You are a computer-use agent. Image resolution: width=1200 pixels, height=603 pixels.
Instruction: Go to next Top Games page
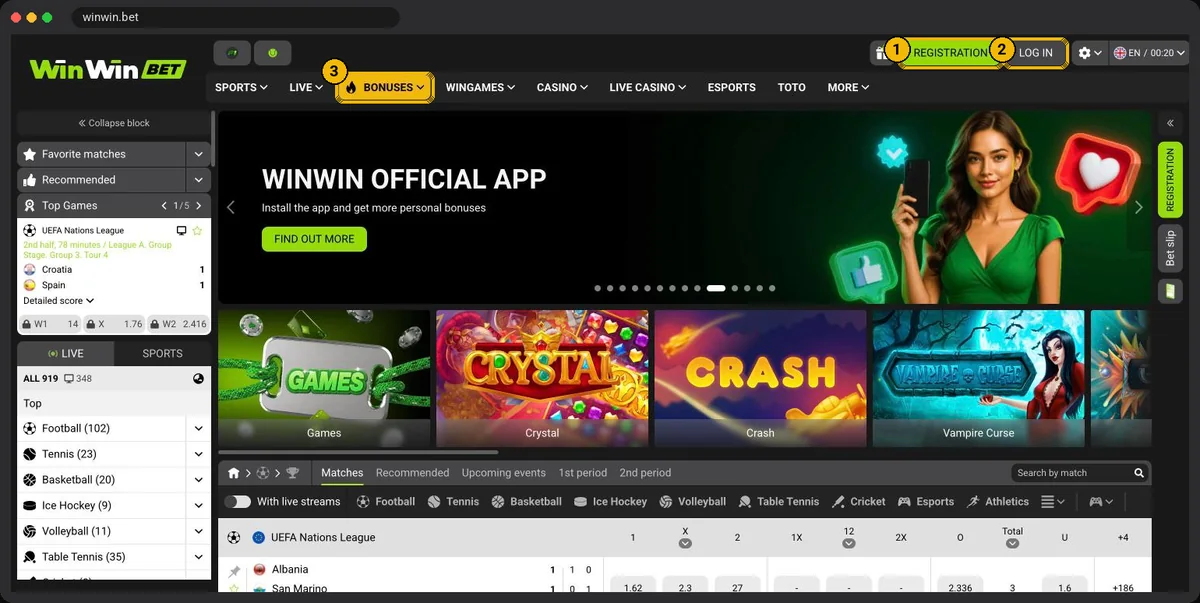coord(199,205)
